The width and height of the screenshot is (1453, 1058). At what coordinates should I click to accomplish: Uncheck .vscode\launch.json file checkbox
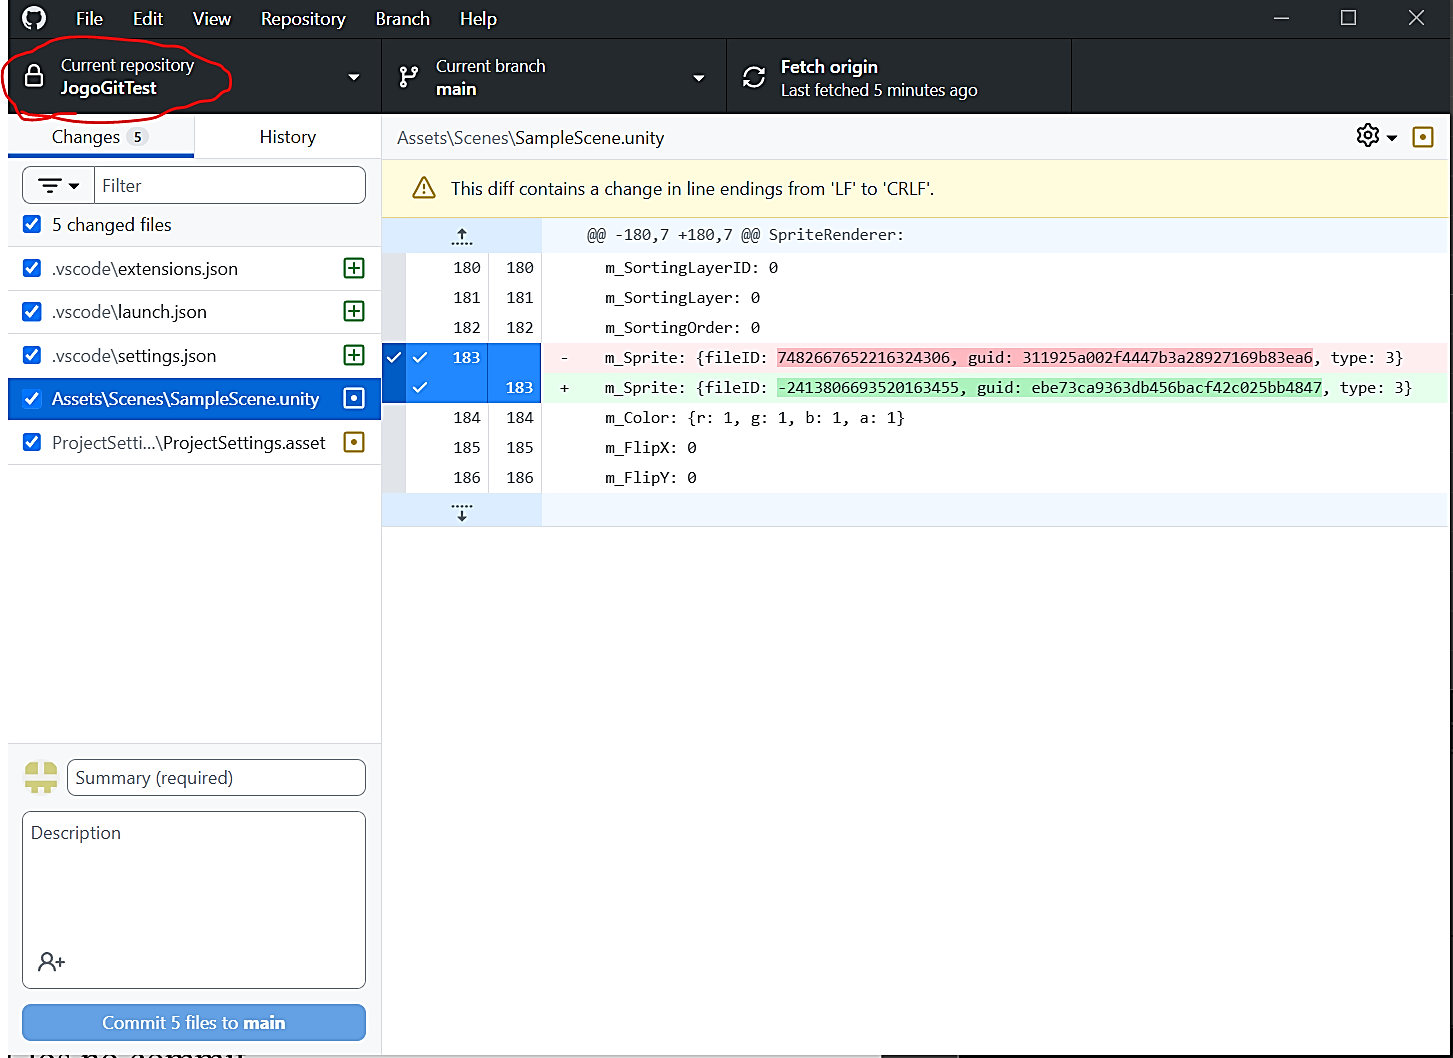click(x=32, y=312)
